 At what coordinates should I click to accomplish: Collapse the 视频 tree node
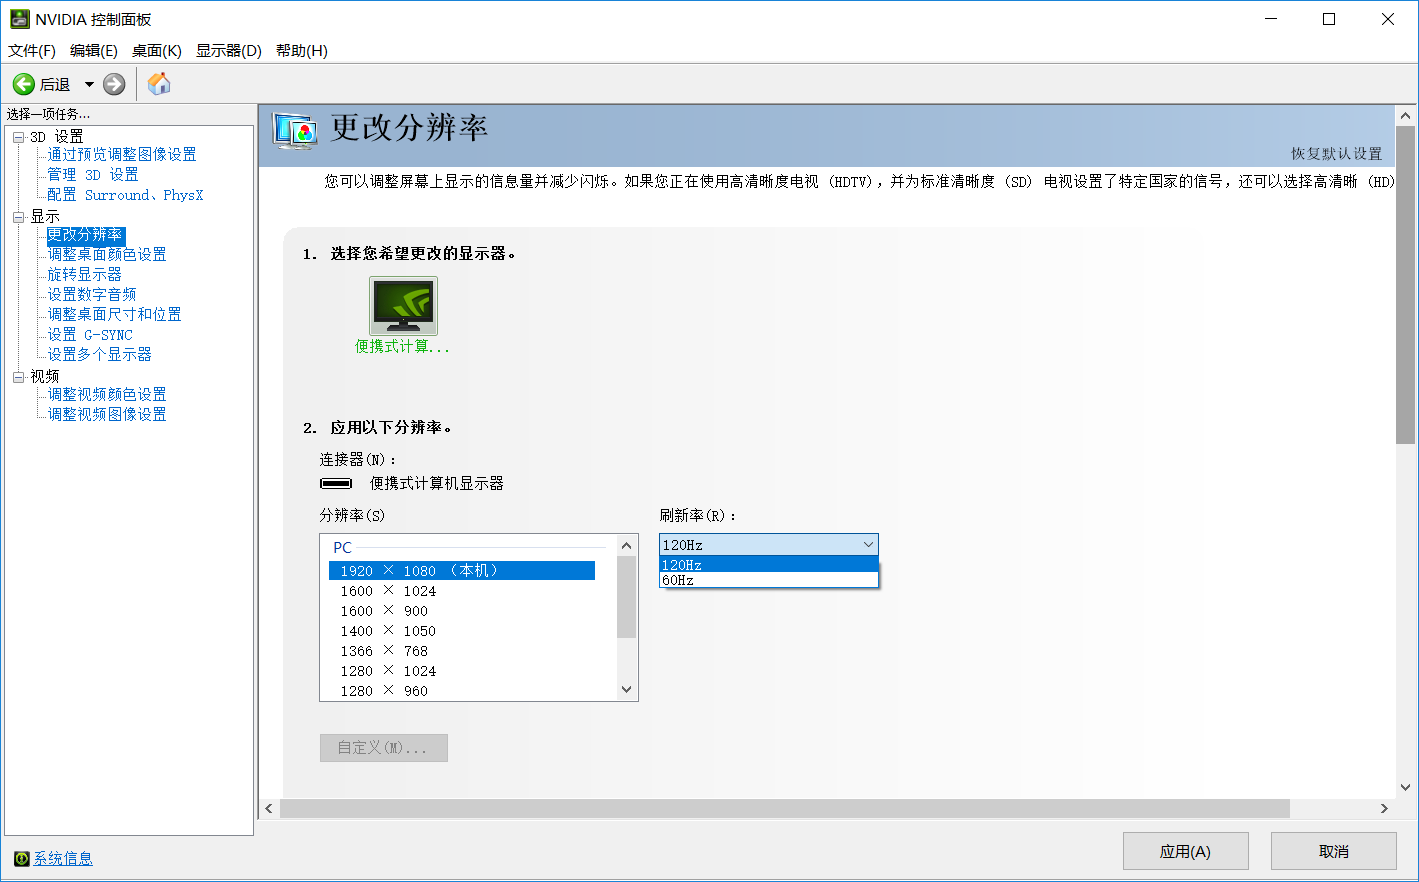(18, 377)
